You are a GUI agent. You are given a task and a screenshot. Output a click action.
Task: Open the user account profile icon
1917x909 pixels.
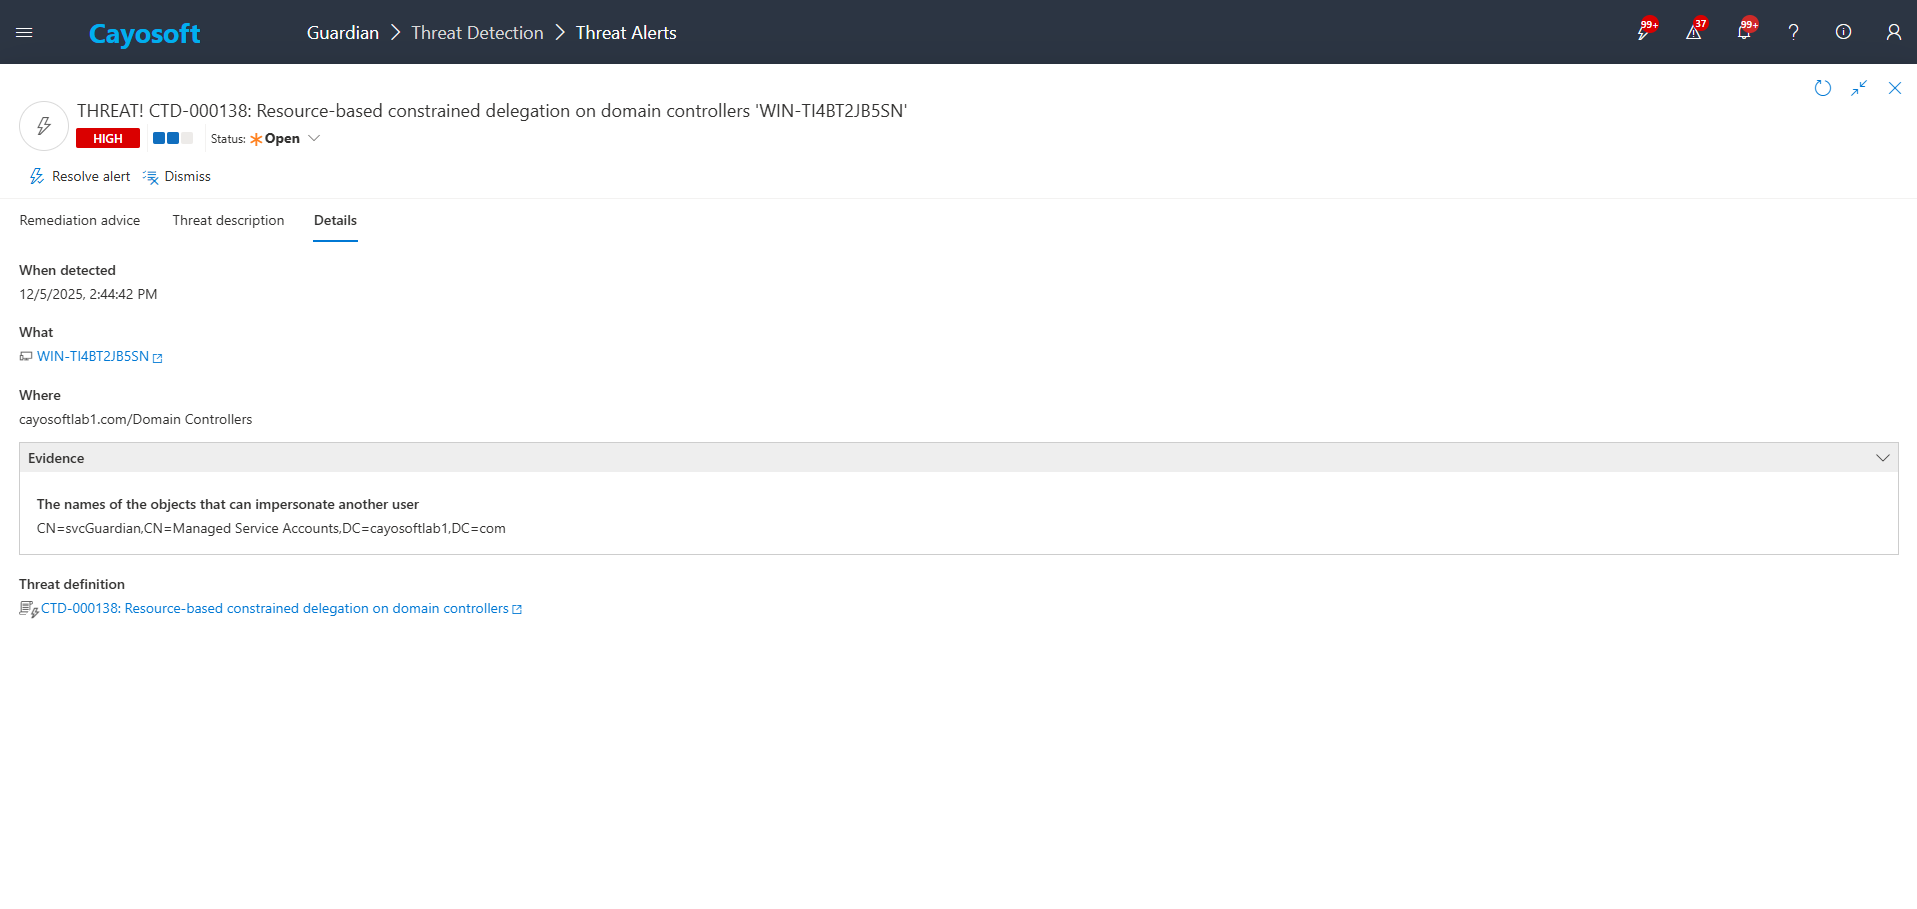[1893, 33]
